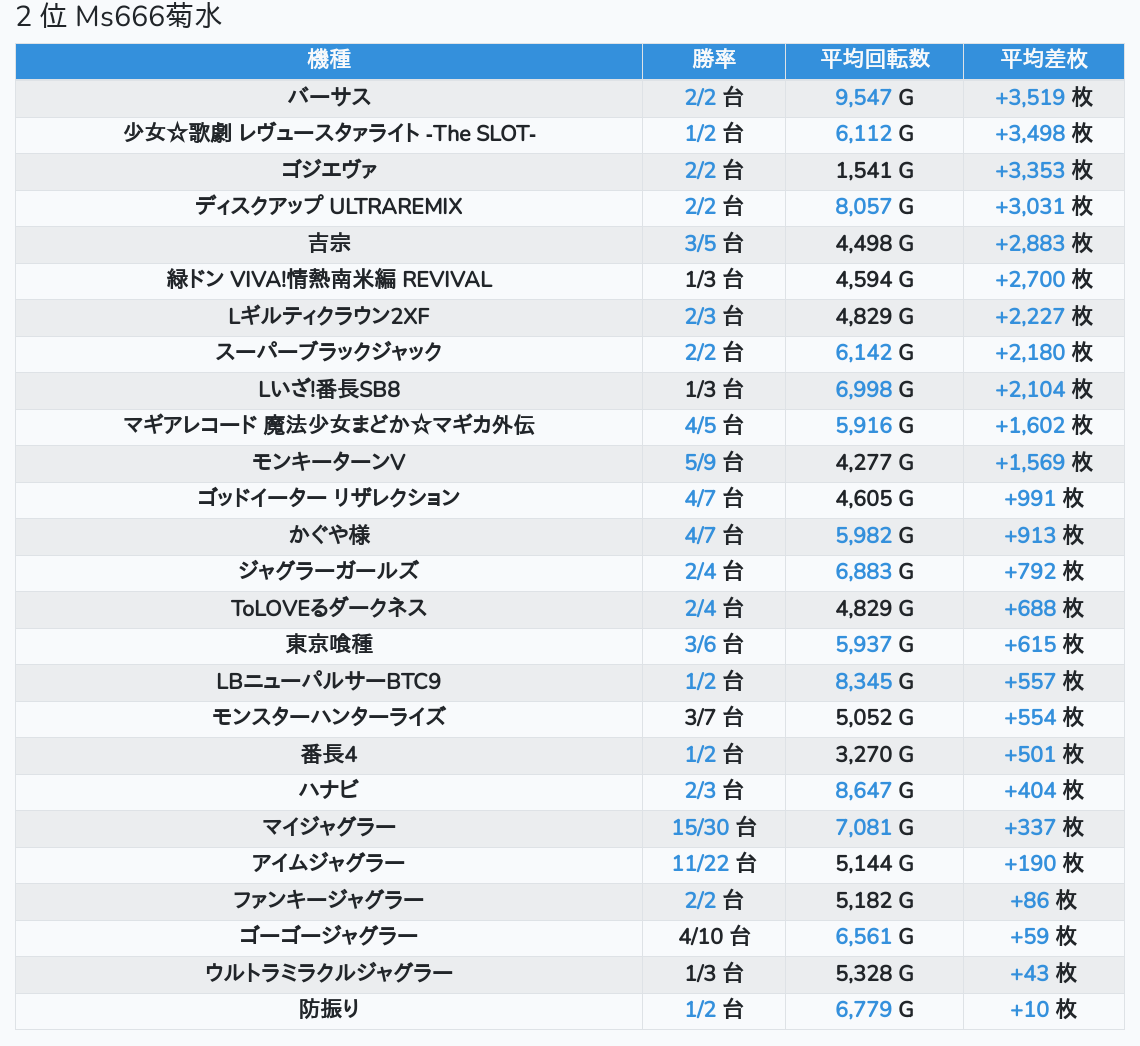This screenshot has height=1046, width=1140.
Task: Select LBニューパルサーBTC9 machine name
Action: coord(329,682)
